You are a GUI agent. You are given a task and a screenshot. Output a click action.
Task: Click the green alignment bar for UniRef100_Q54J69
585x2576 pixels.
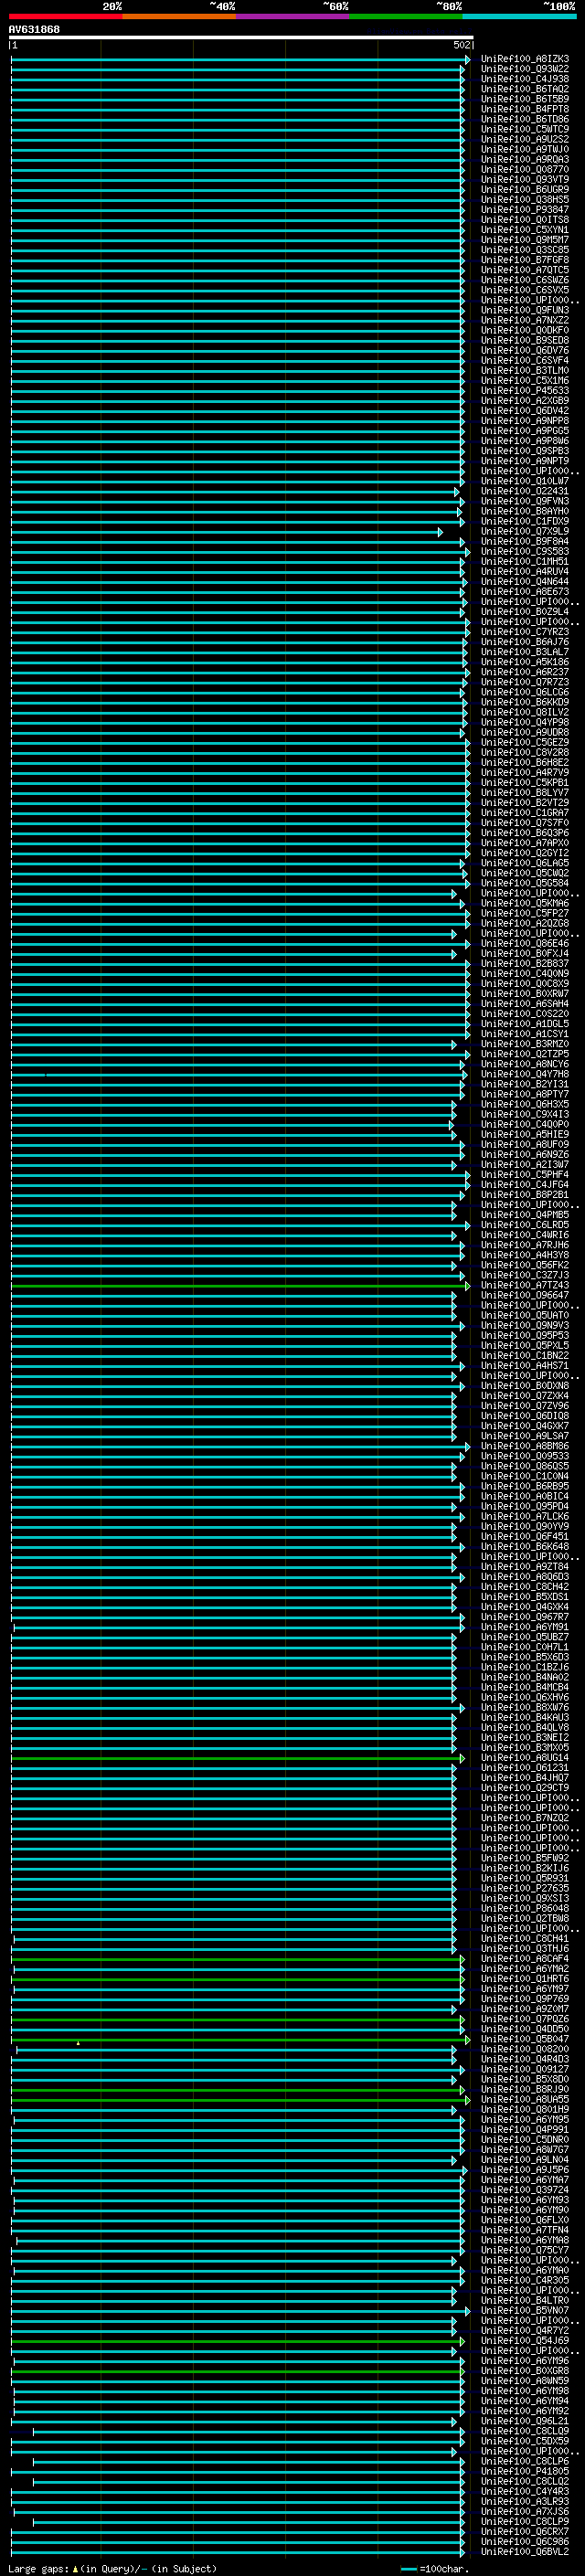[238, 2341]
